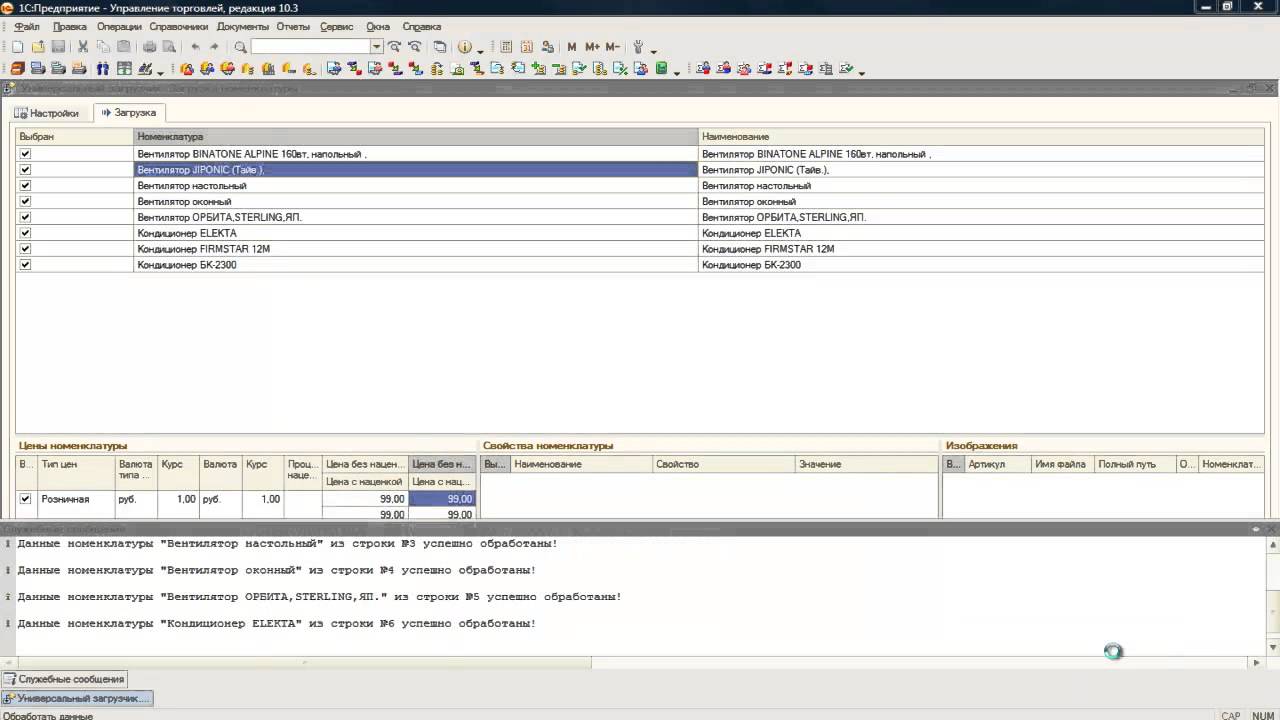Select the Кондиционер БК-2300 nomenclature cell
1280x720 pixels.
pyautogui.click(x=416, y=265)
